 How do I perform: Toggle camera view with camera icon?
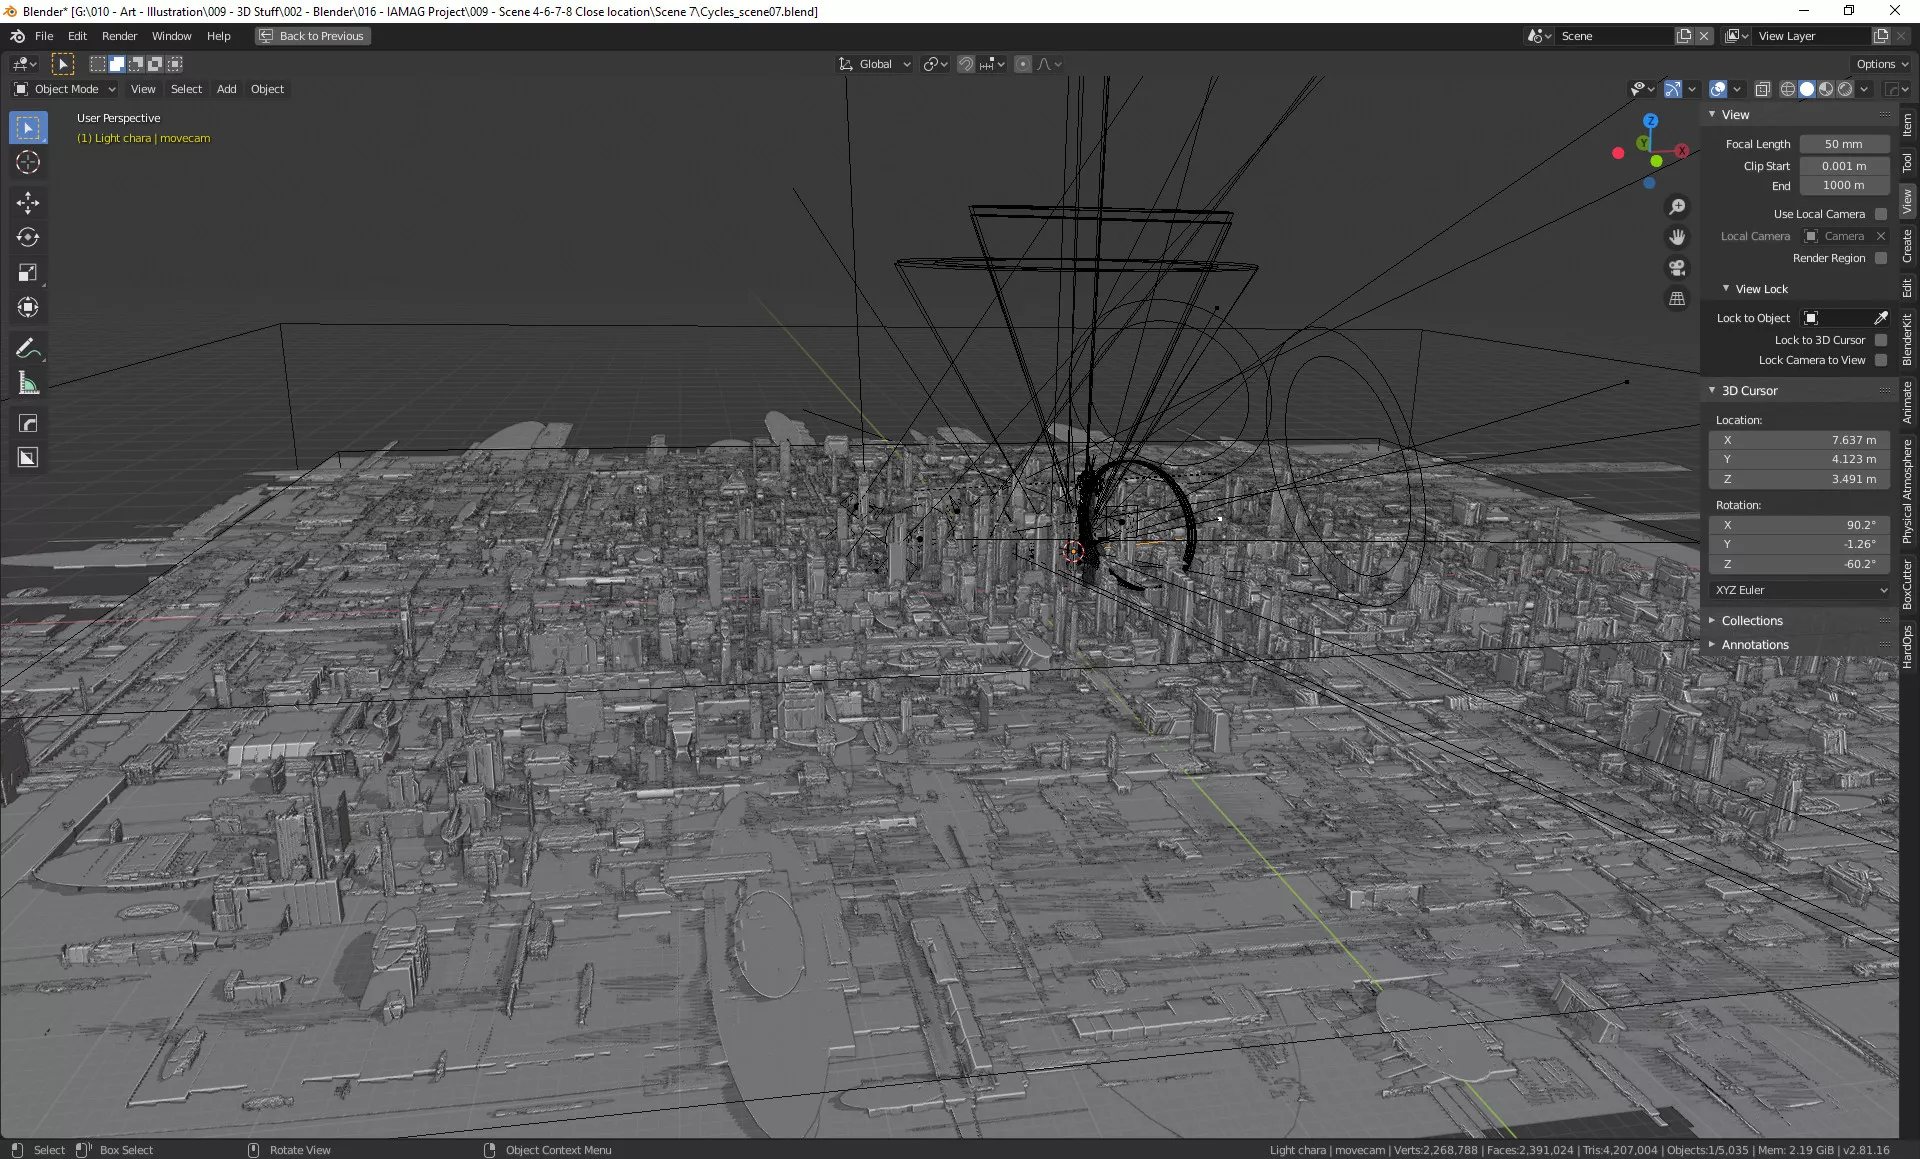coord(1677,268)
